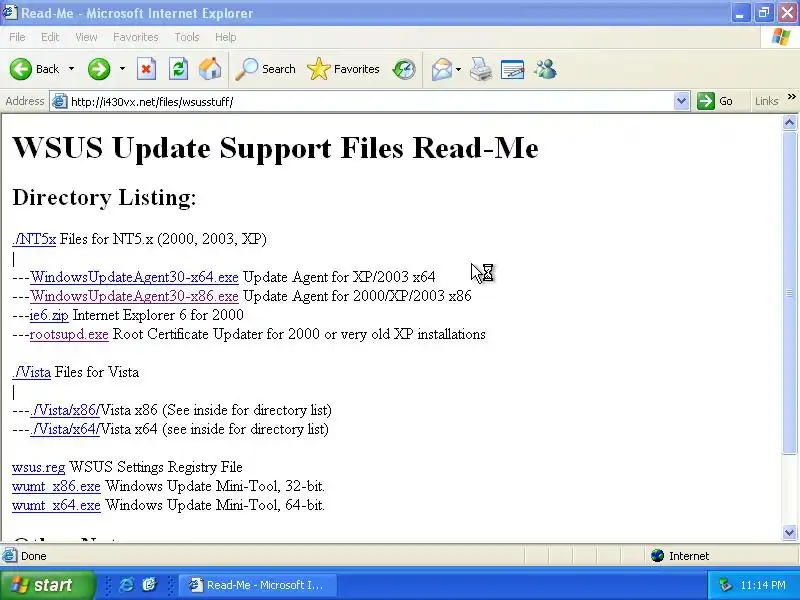Open the Edit menu
This screenshot has width=800, height=600.
(x=50, y=37)
